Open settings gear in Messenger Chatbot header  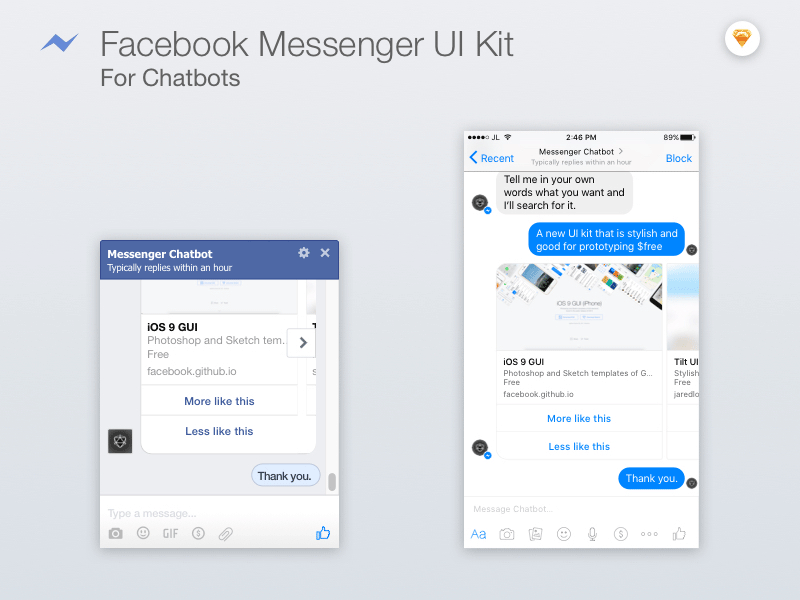[x=304, y=253]
